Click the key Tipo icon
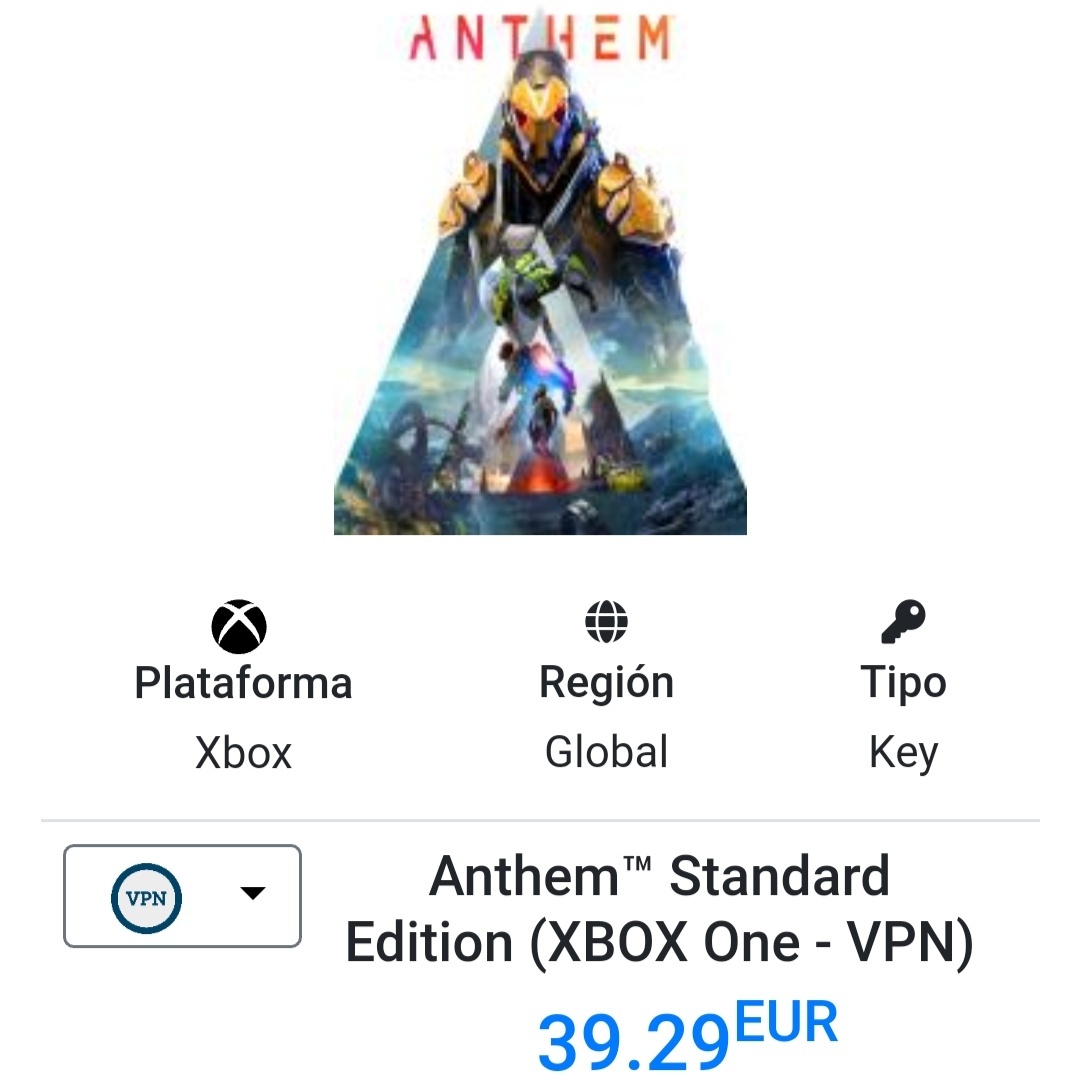Viewport: 1074px width, 1091px height. click(903, 621)
